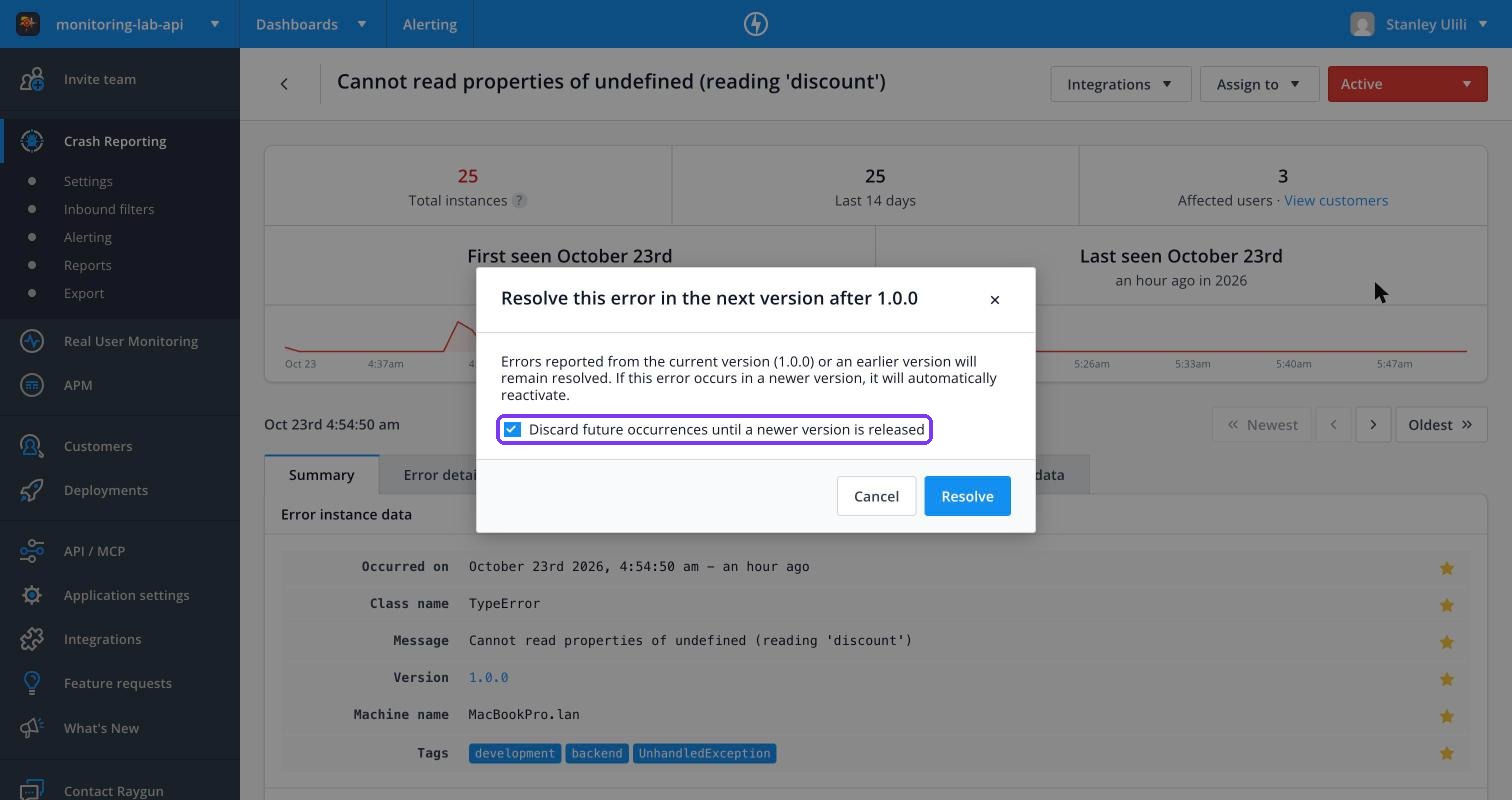Open the Integrations dropdown button

click(1120, 84)
